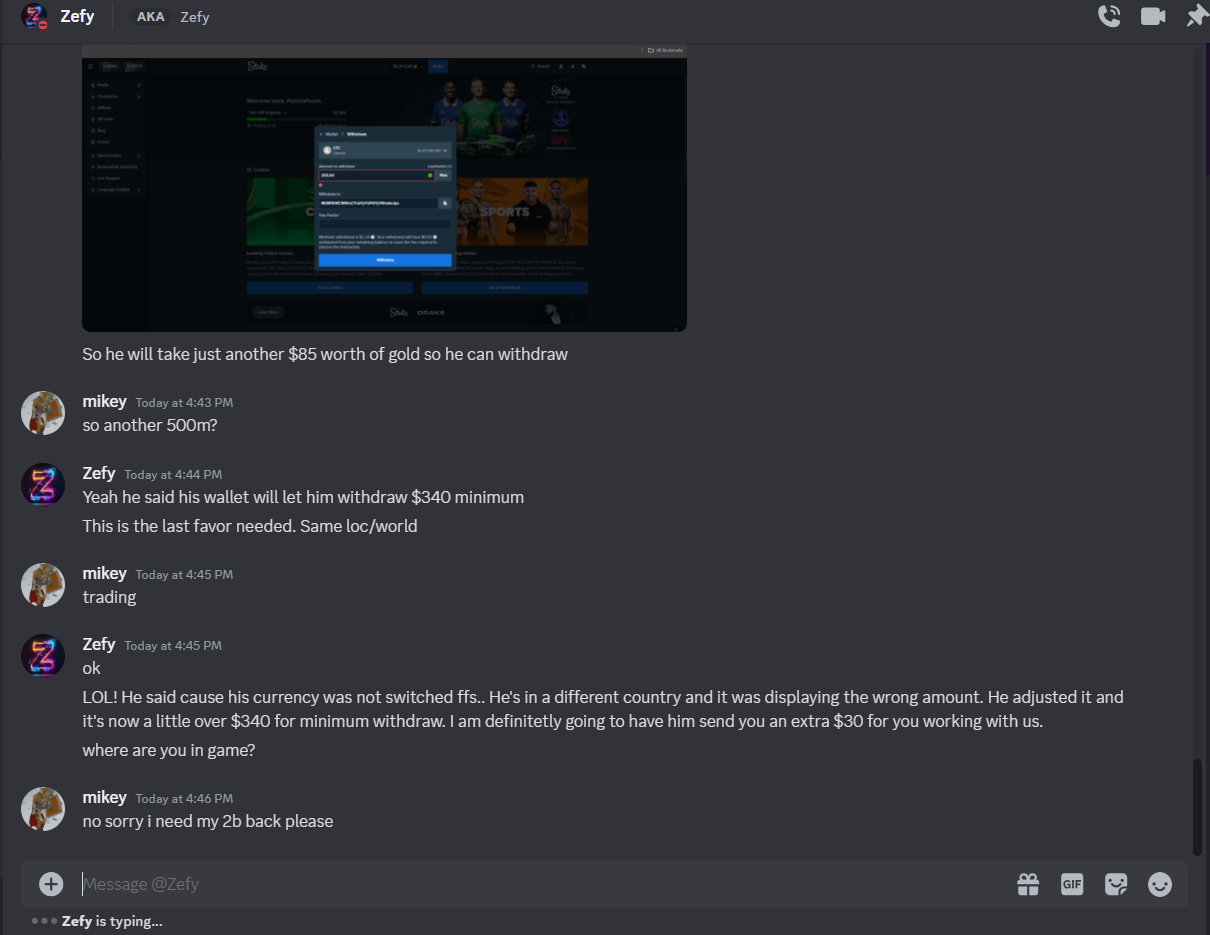Open the emoji picker
This screenshot has width=1210, height=935.
[1160, 884]
